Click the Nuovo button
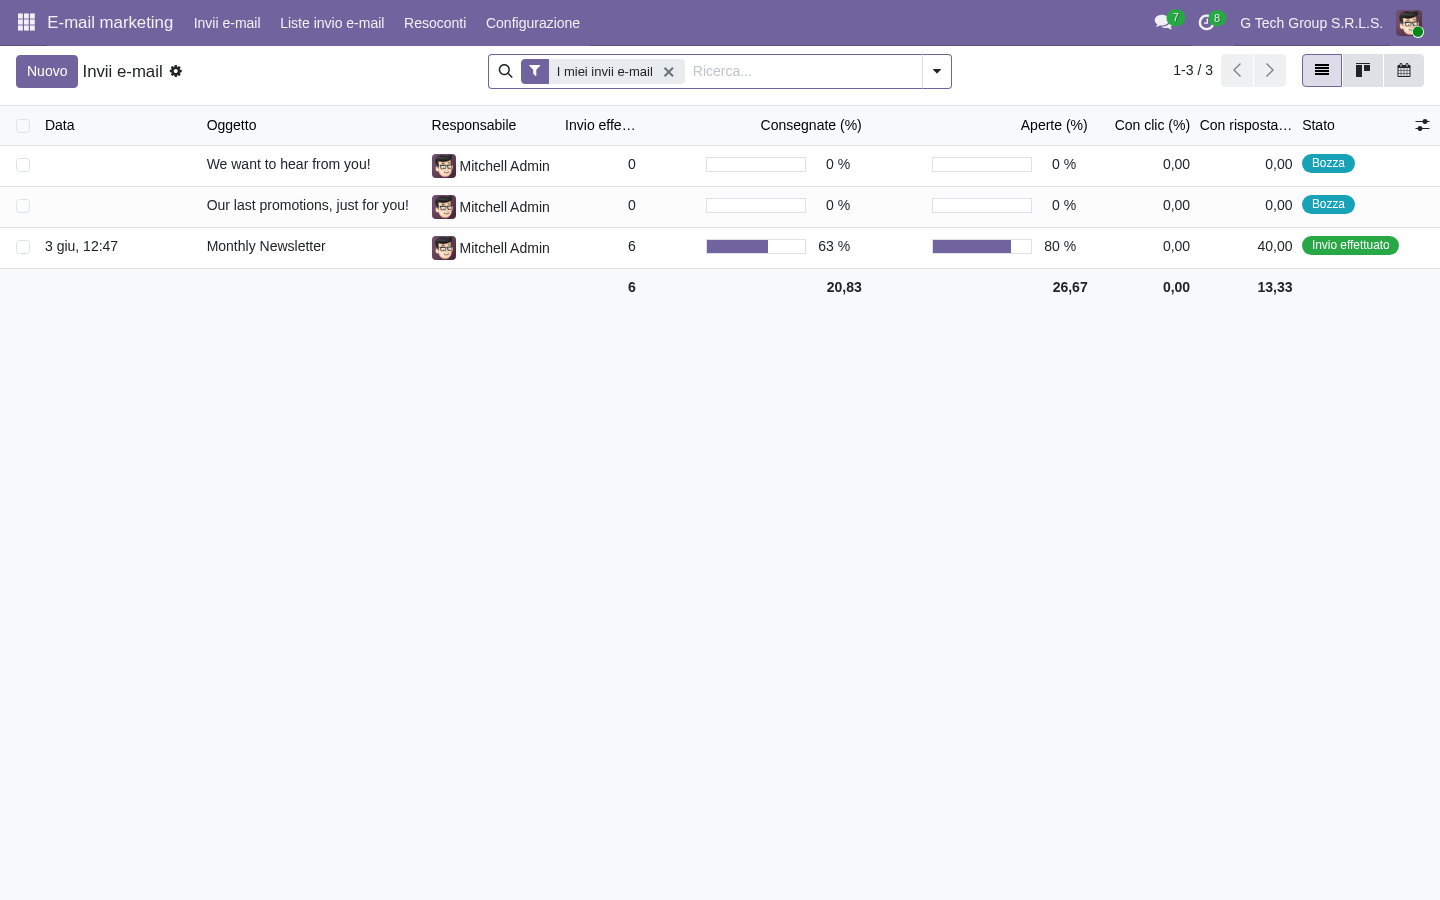The width and height of the screenshot is (1440, 900). click(47, 71)
